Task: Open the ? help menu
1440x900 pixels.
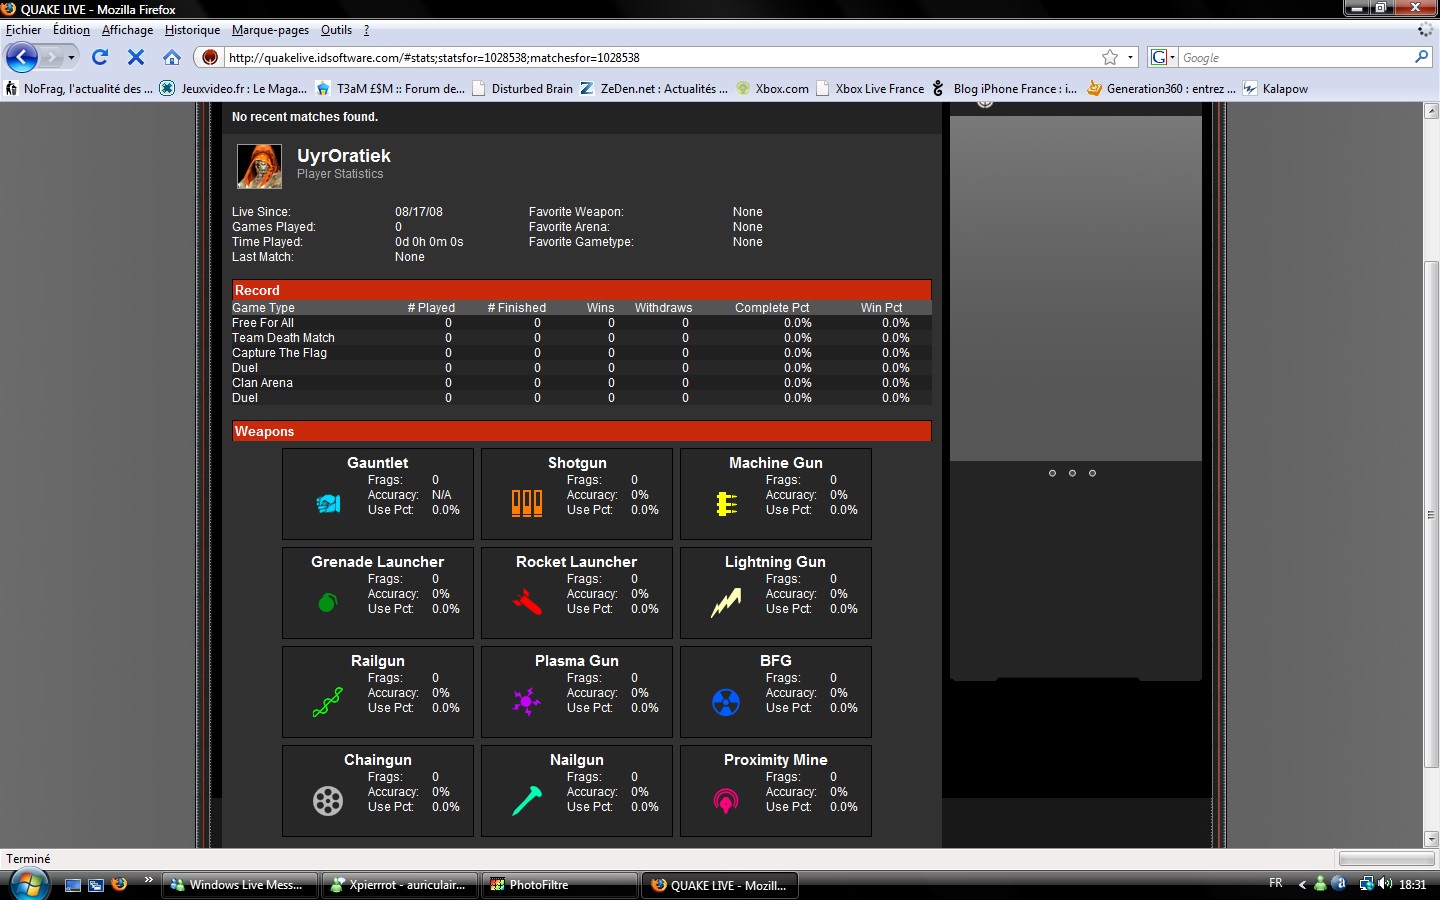Action: tap(366, 30)
